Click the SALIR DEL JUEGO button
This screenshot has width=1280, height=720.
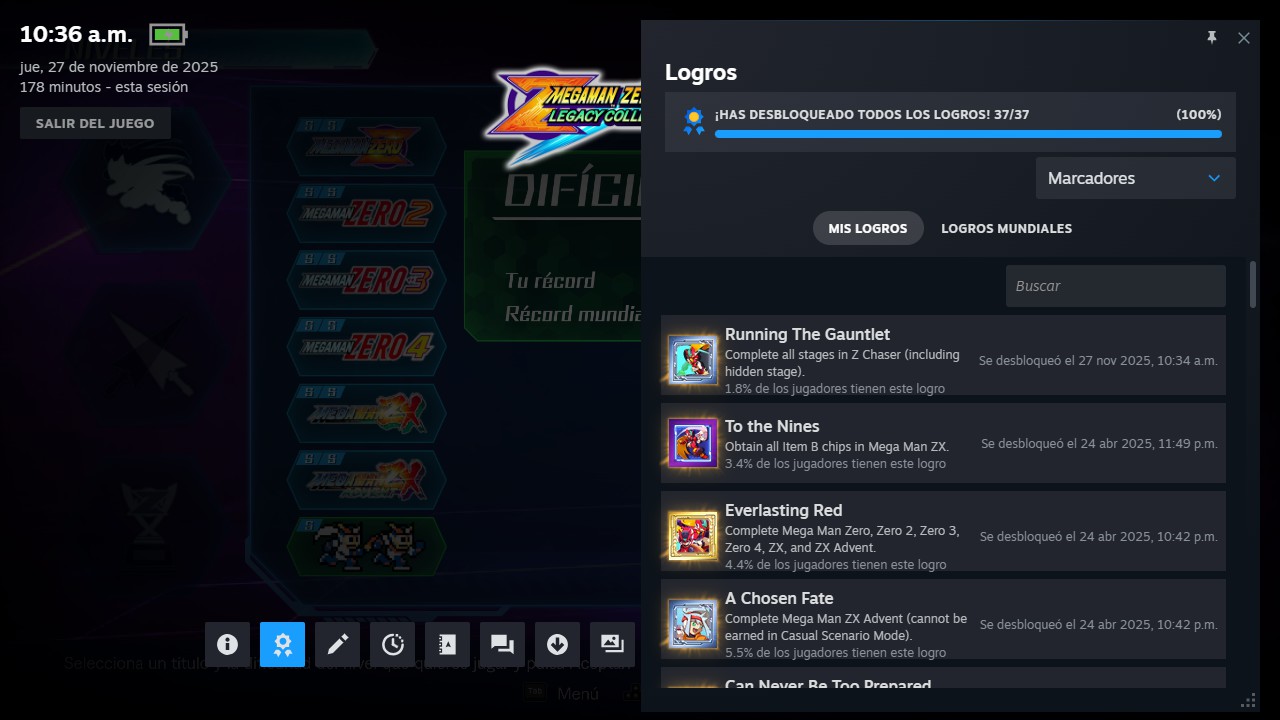95,123
